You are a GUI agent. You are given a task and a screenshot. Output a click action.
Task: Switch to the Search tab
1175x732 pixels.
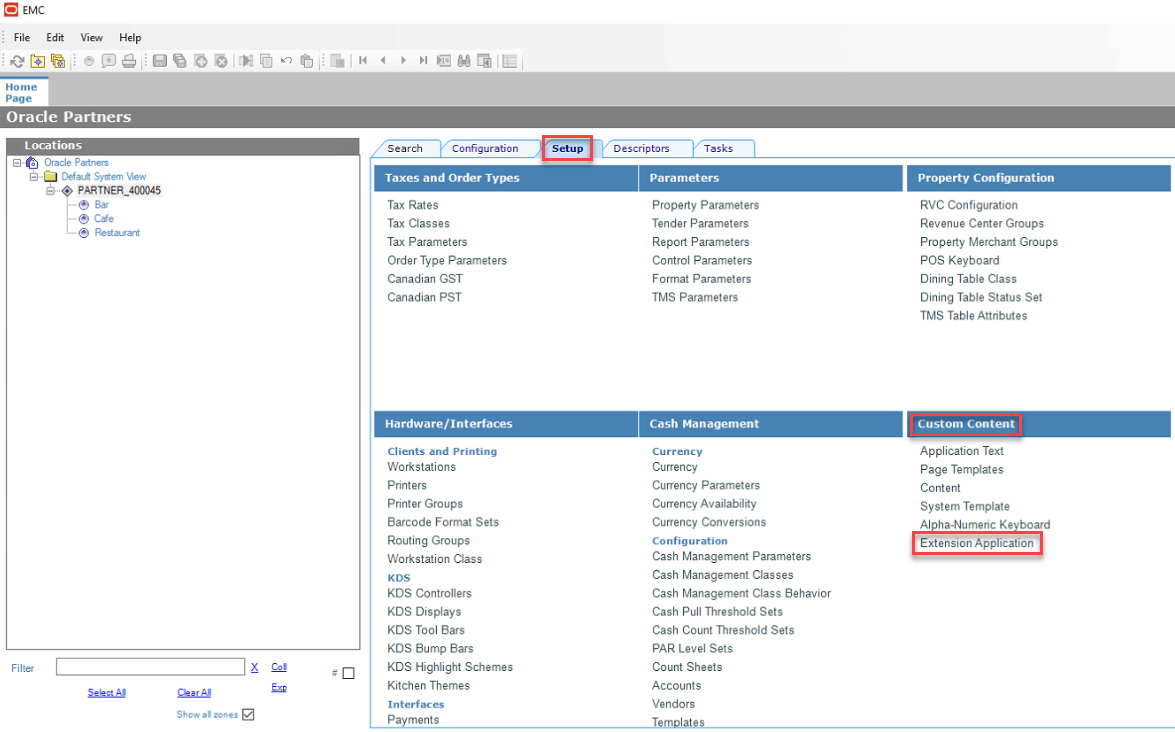(405, 148)
